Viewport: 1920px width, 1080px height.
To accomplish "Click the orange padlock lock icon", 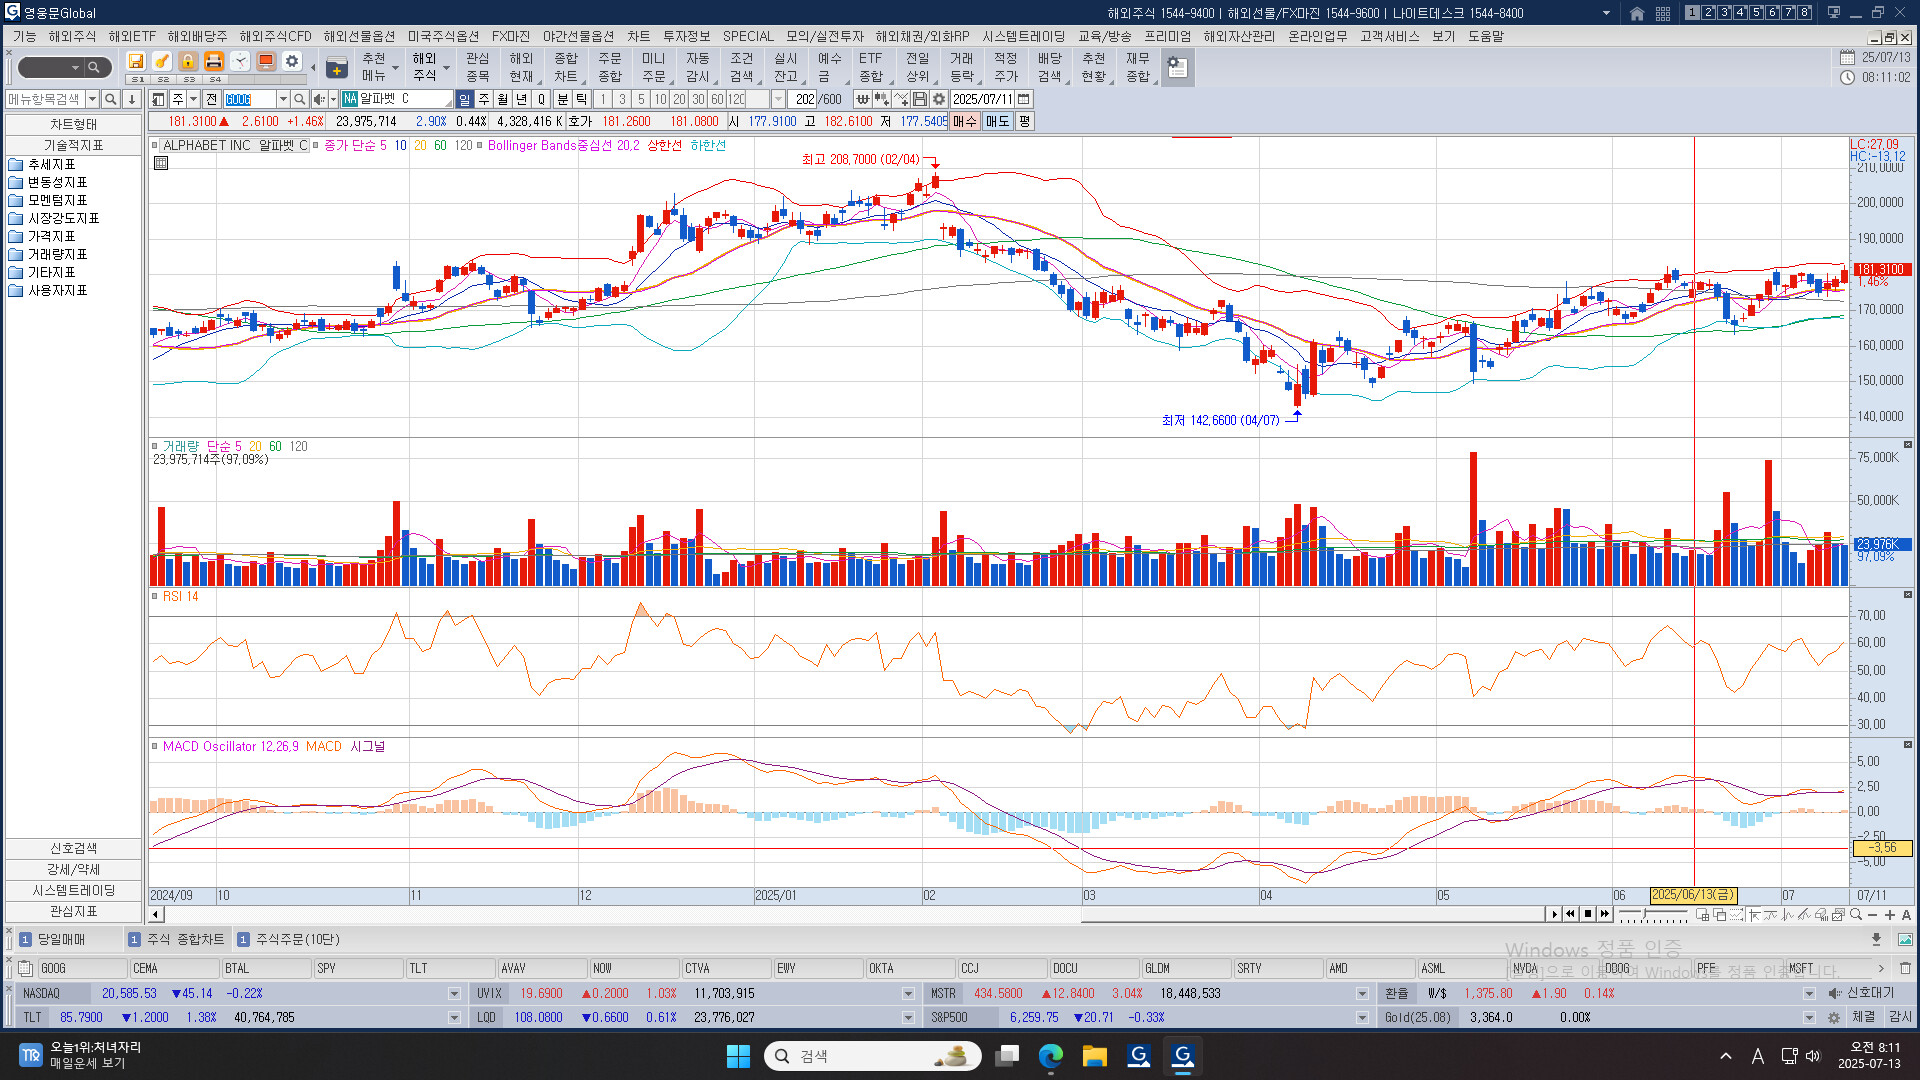I will coord(187,62).
